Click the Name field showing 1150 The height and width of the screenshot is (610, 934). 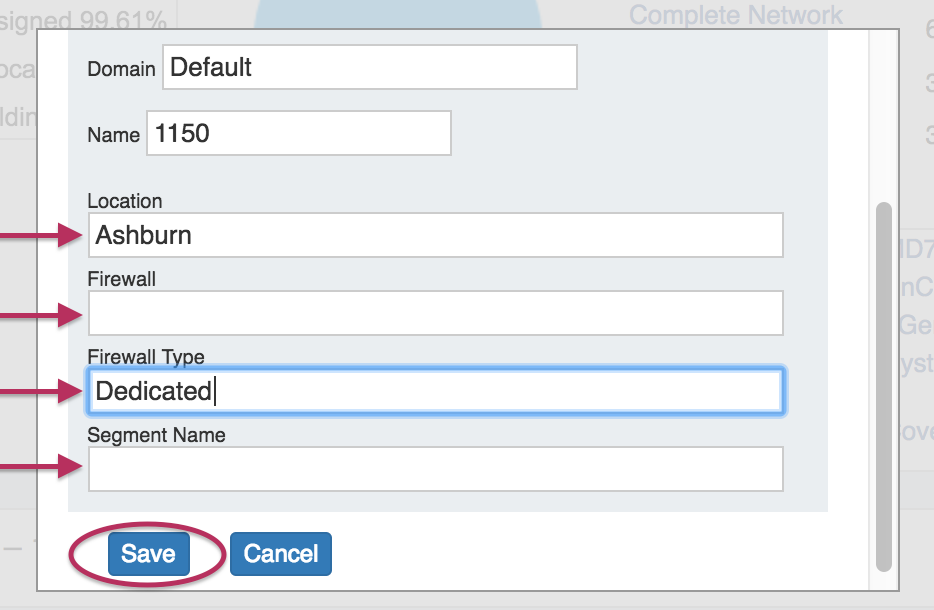tap(298, 133)
